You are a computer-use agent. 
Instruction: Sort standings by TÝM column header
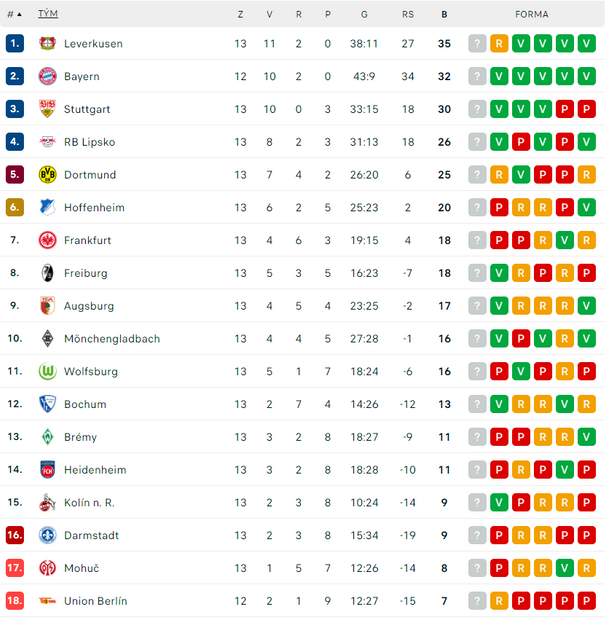[x=47, y=14]
